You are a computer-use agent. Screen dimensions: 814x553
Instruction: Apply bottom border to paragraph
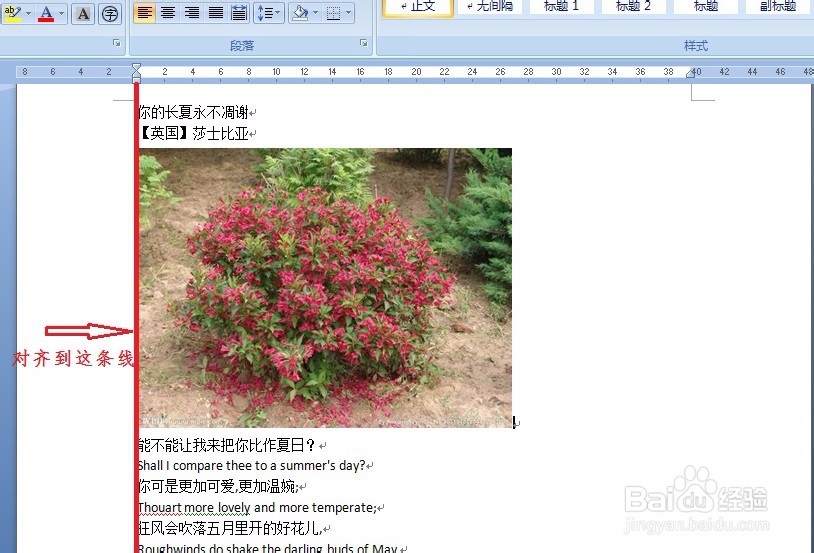tap(334, 12)
